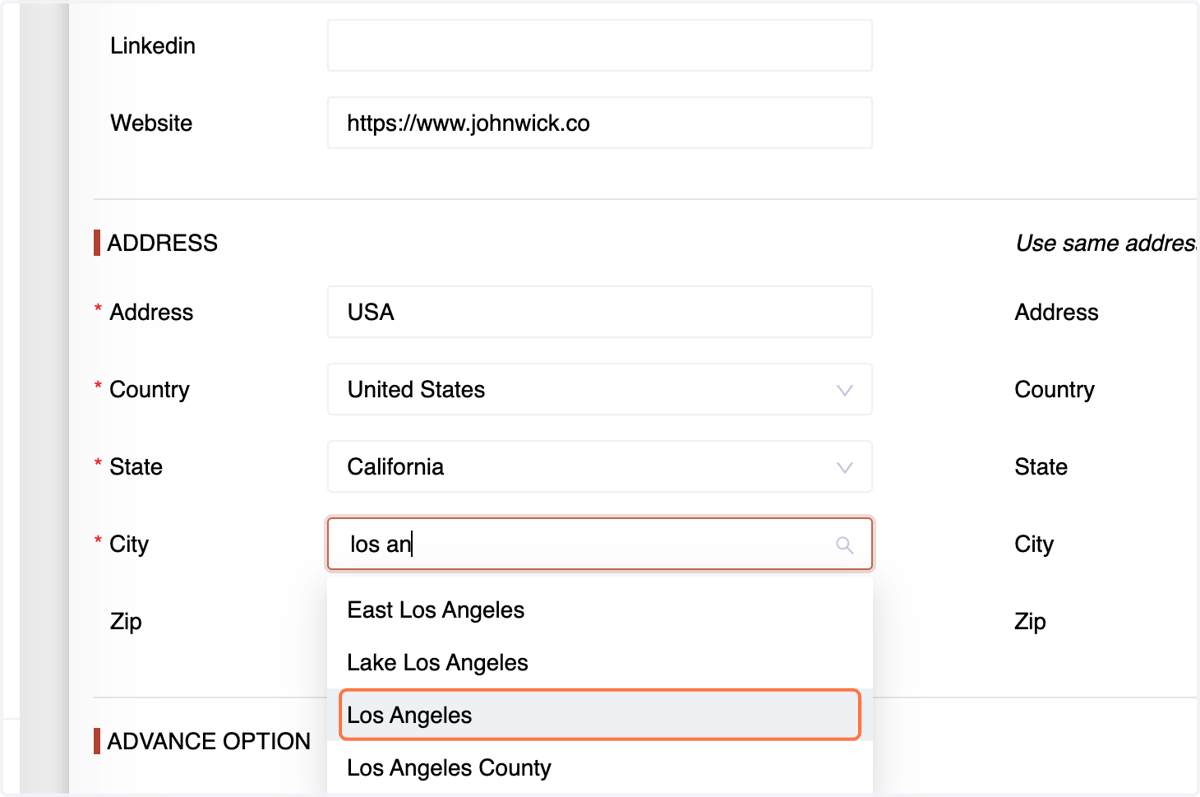Select East Los Angeles from city list
The height and width of the screenshot is (797, 1200).
(599, 610)
